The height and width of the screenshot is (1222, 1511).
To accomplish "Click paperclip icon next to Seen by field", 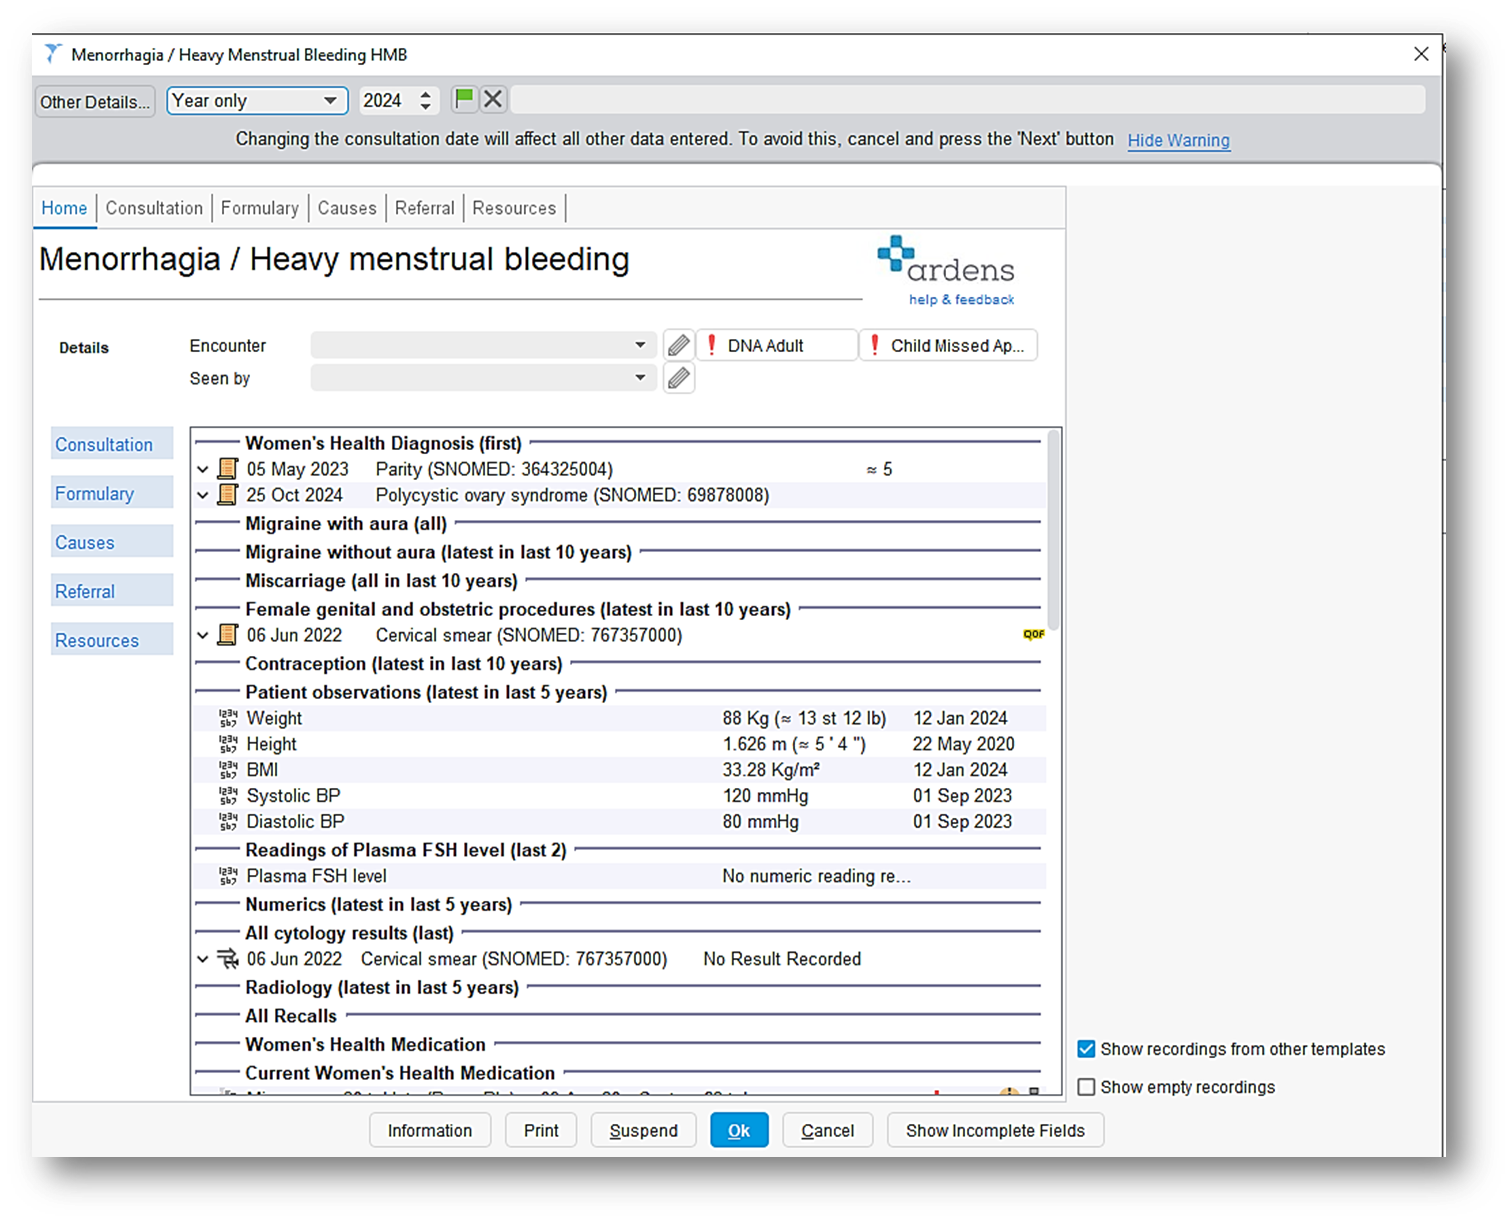I will [679, 378].
